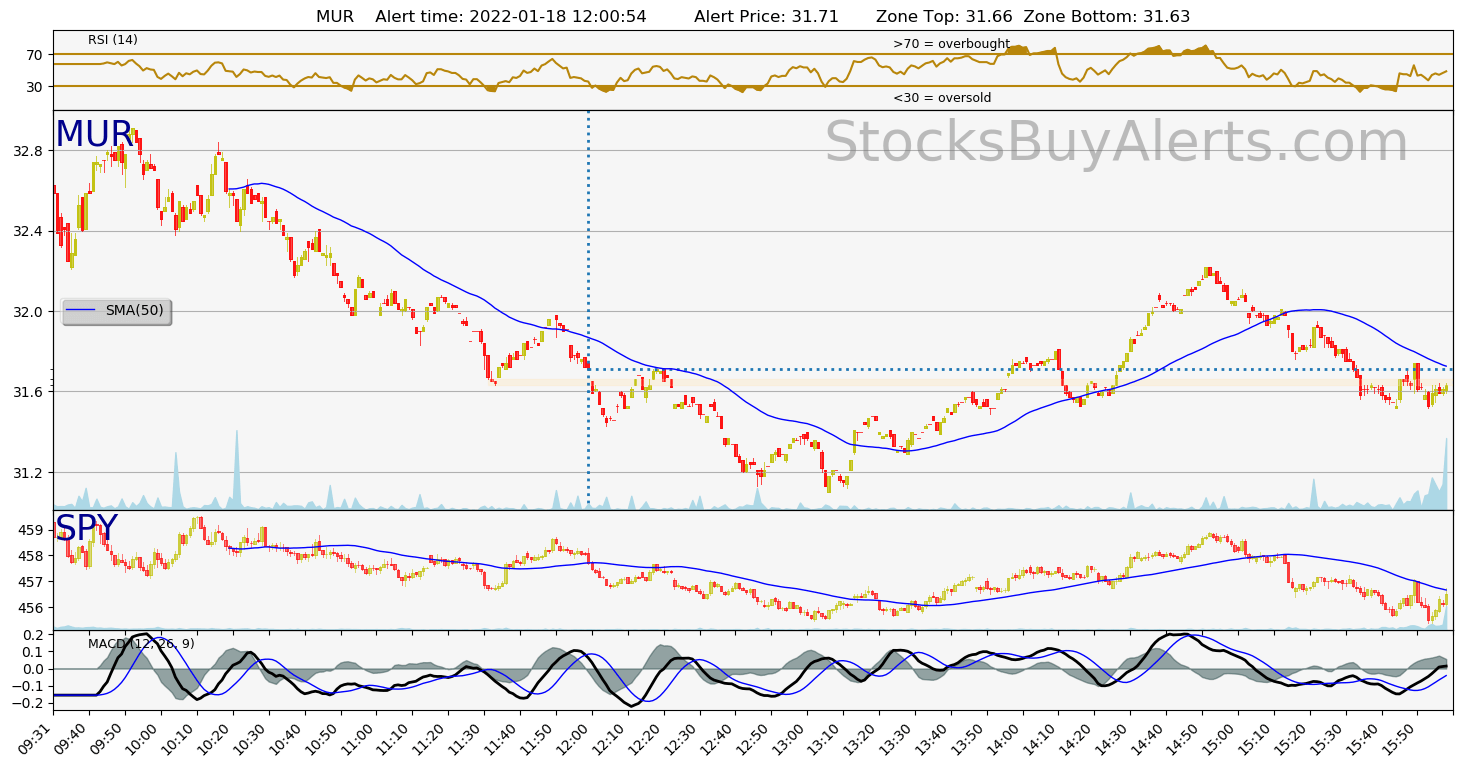Click the RSI (14) label
The width and height of the screenshot is (1468, 768).
coord(113,40)
